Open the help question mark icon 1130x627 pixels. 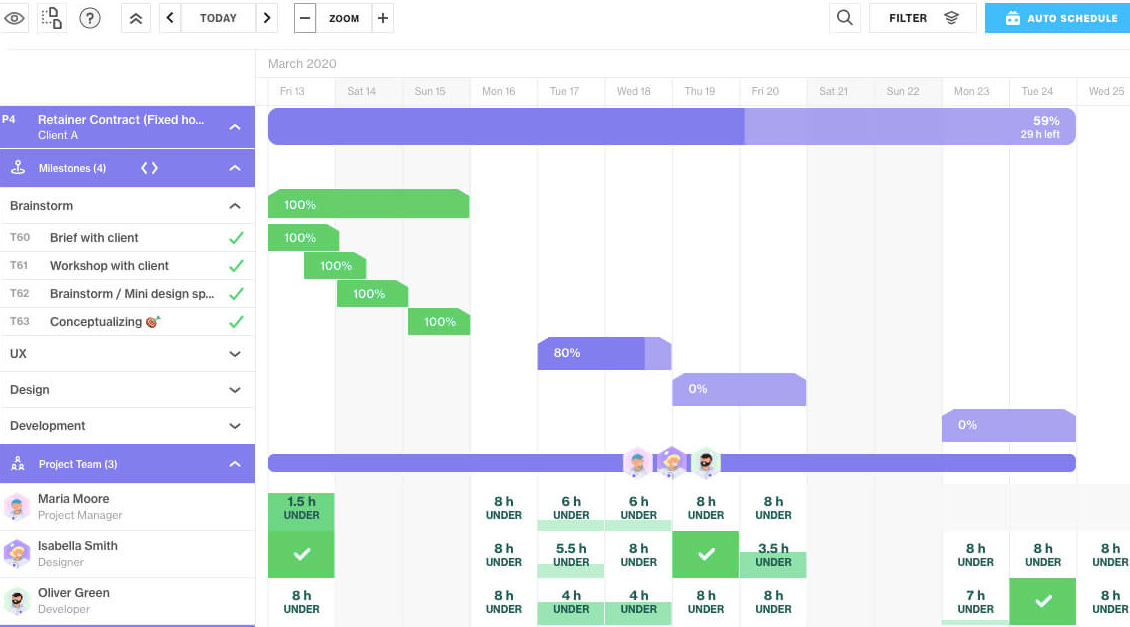click(90, 18)
